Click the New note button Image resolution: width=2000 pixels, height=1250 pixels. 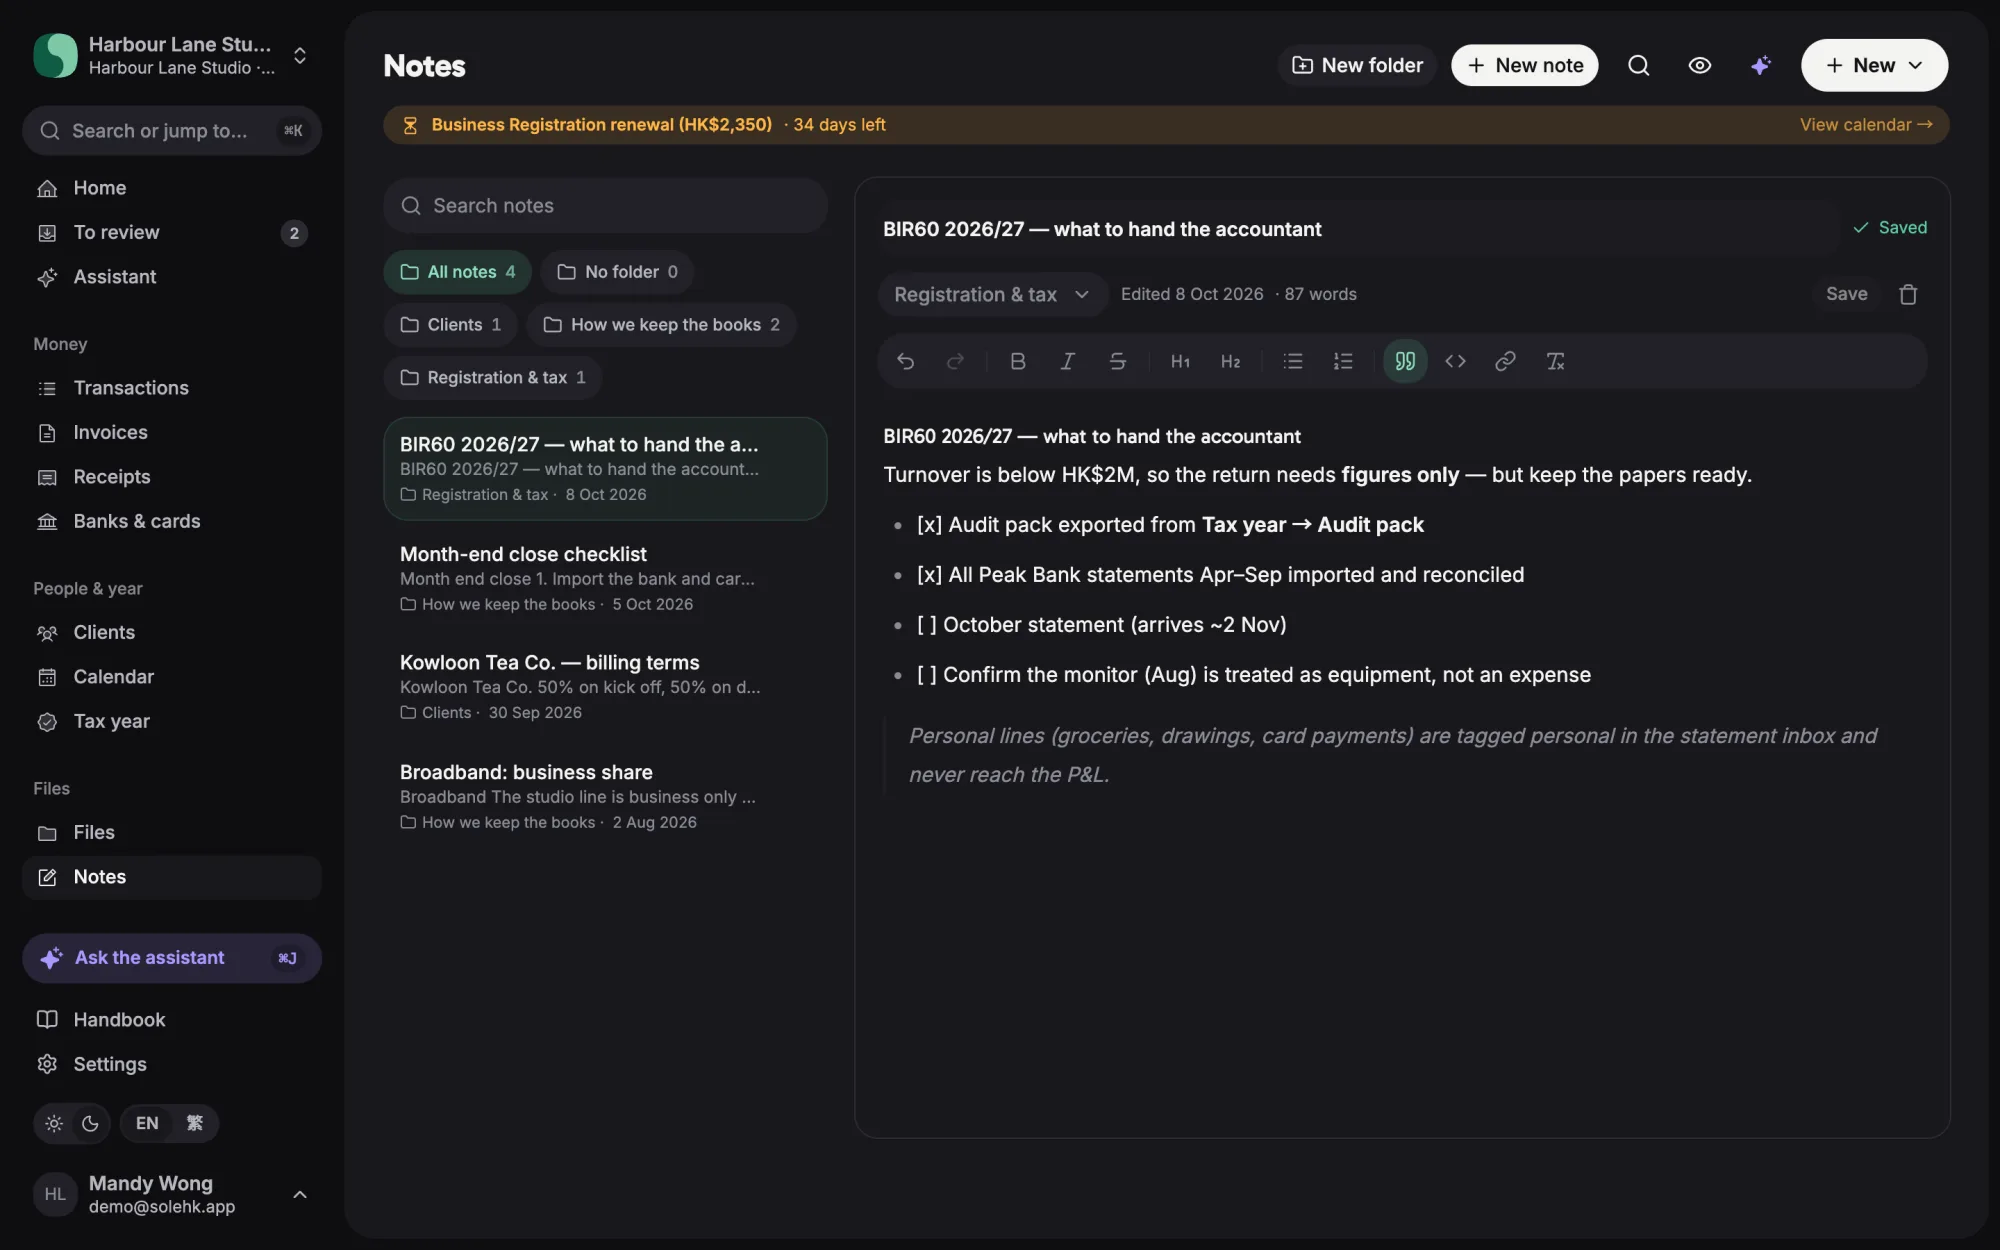(1524, 65)
